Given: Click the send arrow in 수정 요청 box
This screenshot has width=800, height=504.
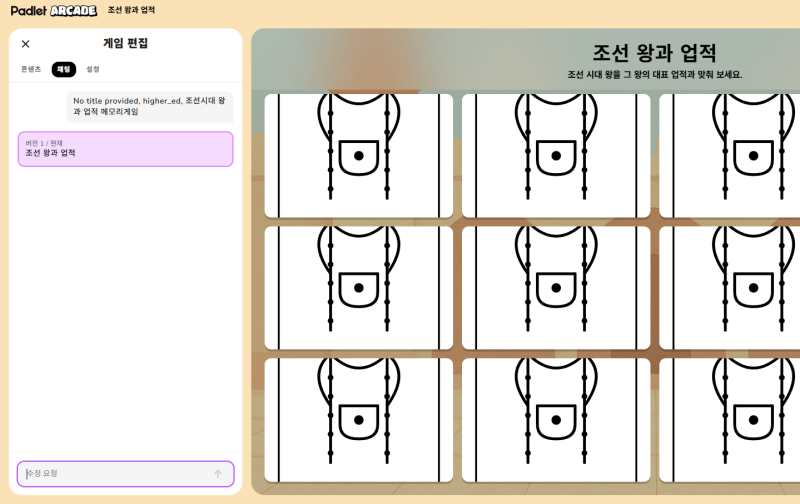Looking at the screenshot, I should point(218,474).
